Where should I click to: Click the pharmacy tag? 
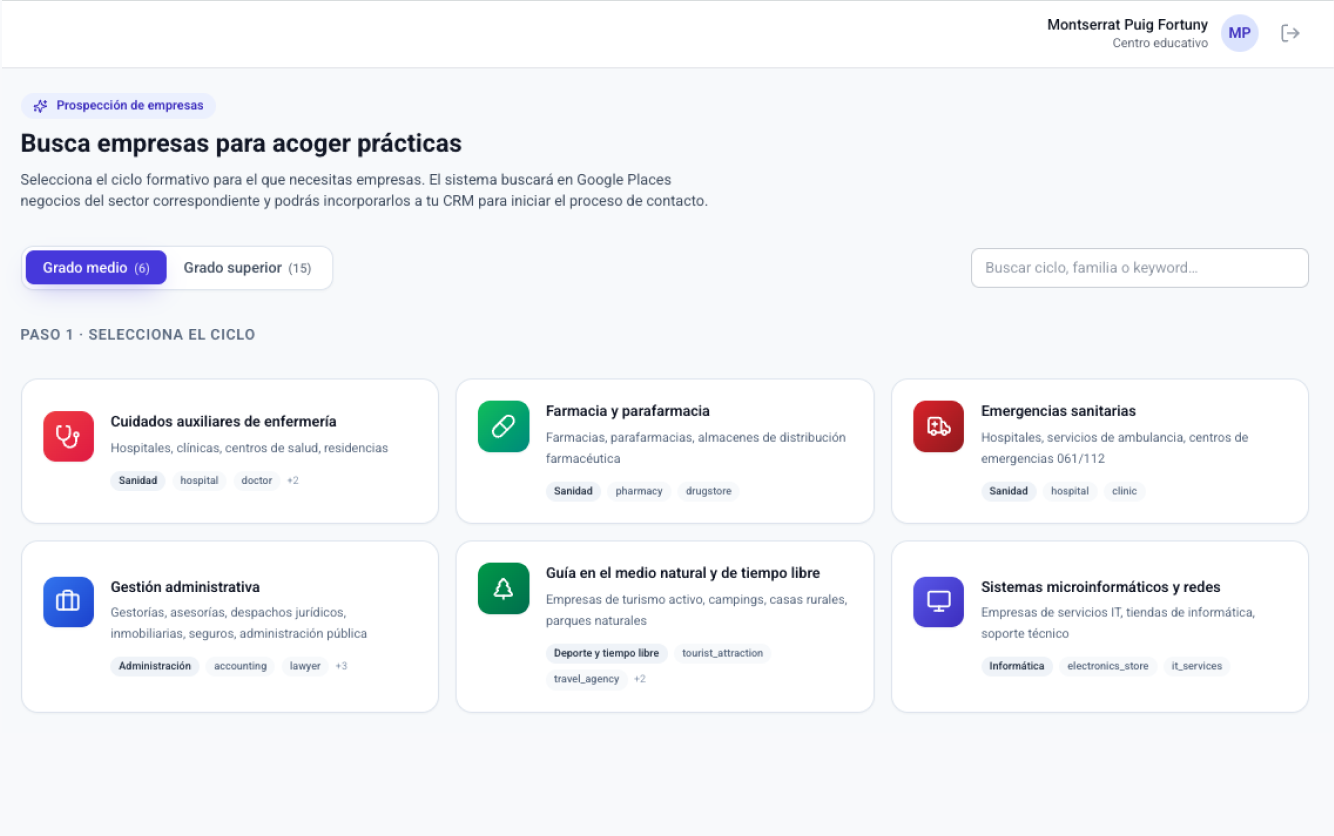(639, 491)
